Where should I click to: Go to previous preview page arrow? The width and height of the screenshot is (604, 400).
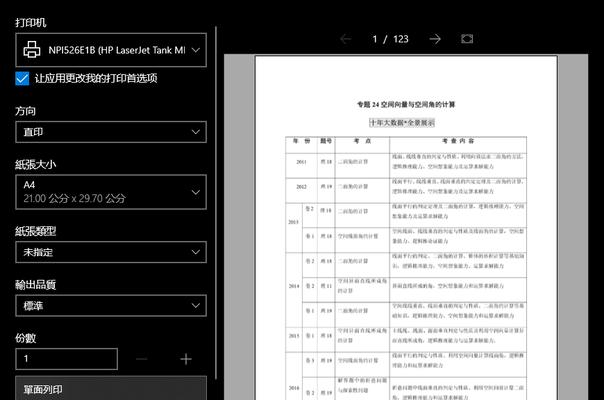click(x=346, y=39)
